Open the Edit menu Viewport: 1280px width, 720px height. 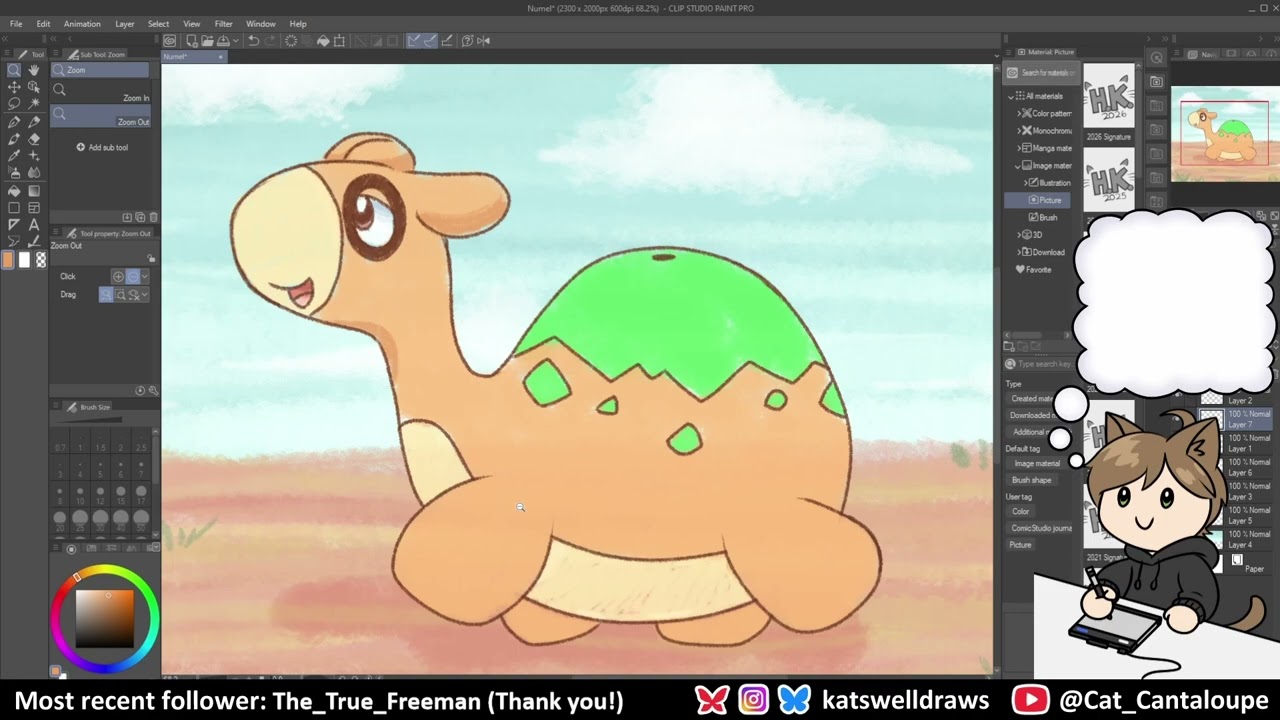(43, 24)
